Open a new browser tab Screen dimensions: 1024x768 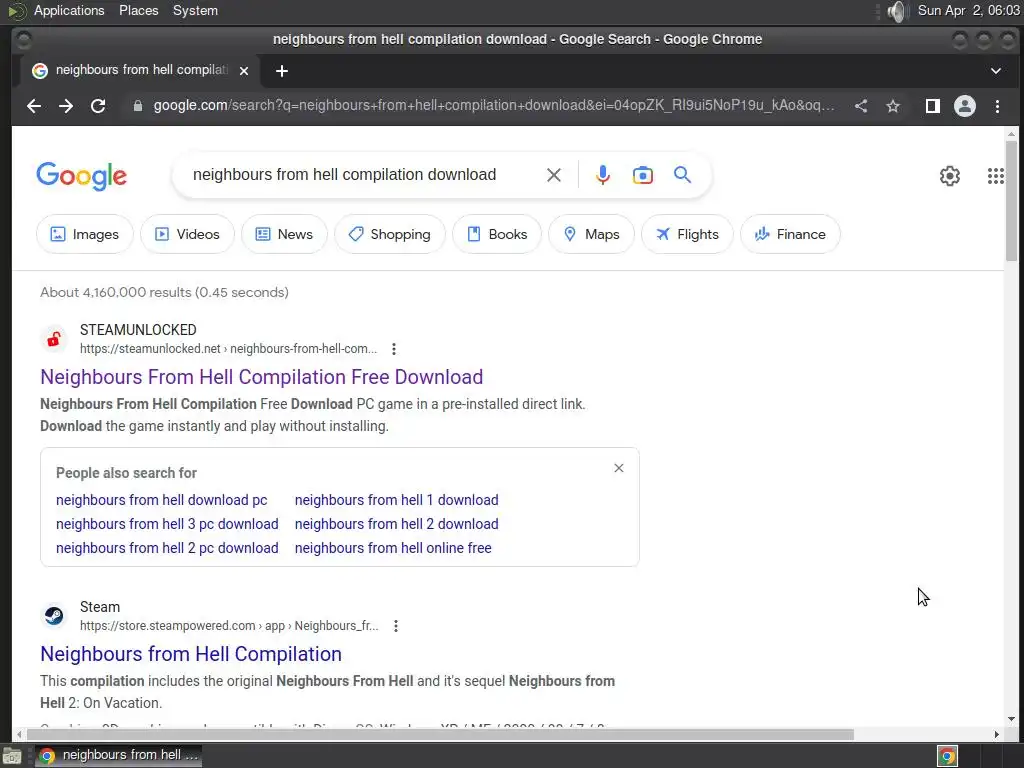pos(281,71)
